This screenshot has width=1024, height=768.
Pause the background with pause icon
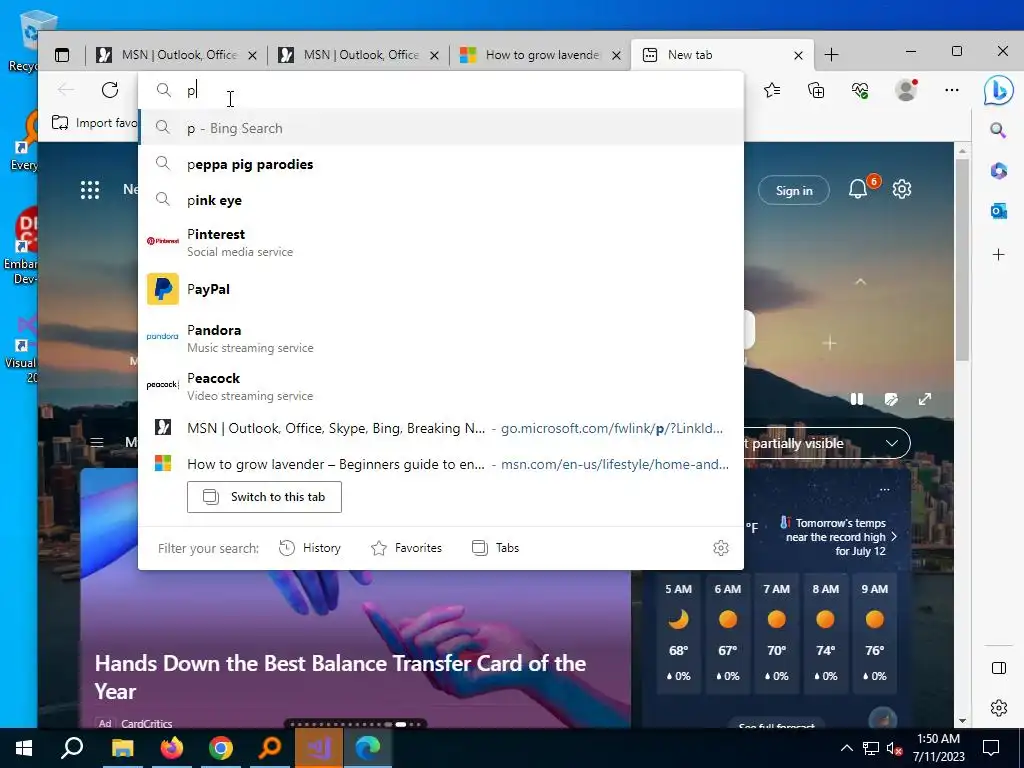pos(857,399)
